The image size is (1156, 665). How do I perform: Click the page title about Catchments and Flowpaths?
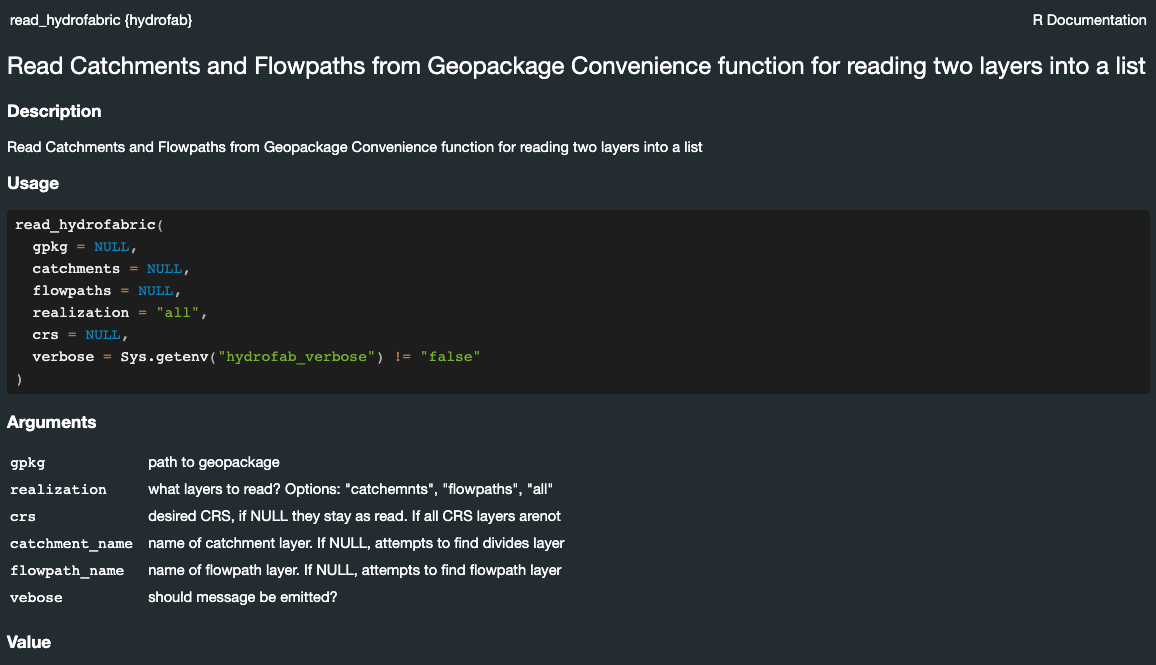coord(576,66)
